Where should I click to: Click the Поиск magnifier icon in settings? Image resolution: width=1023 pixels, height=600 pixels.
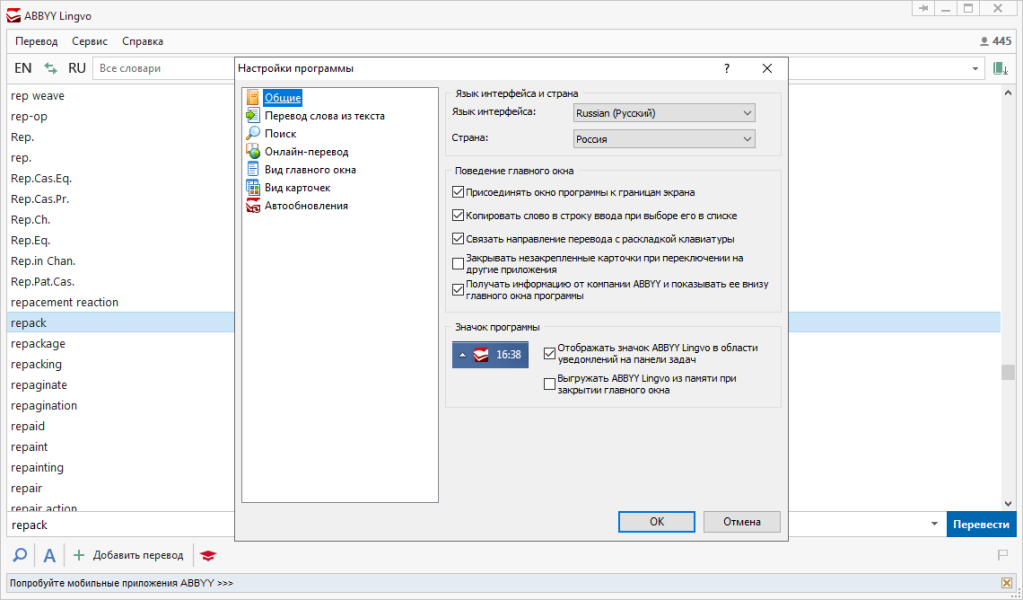252,134
